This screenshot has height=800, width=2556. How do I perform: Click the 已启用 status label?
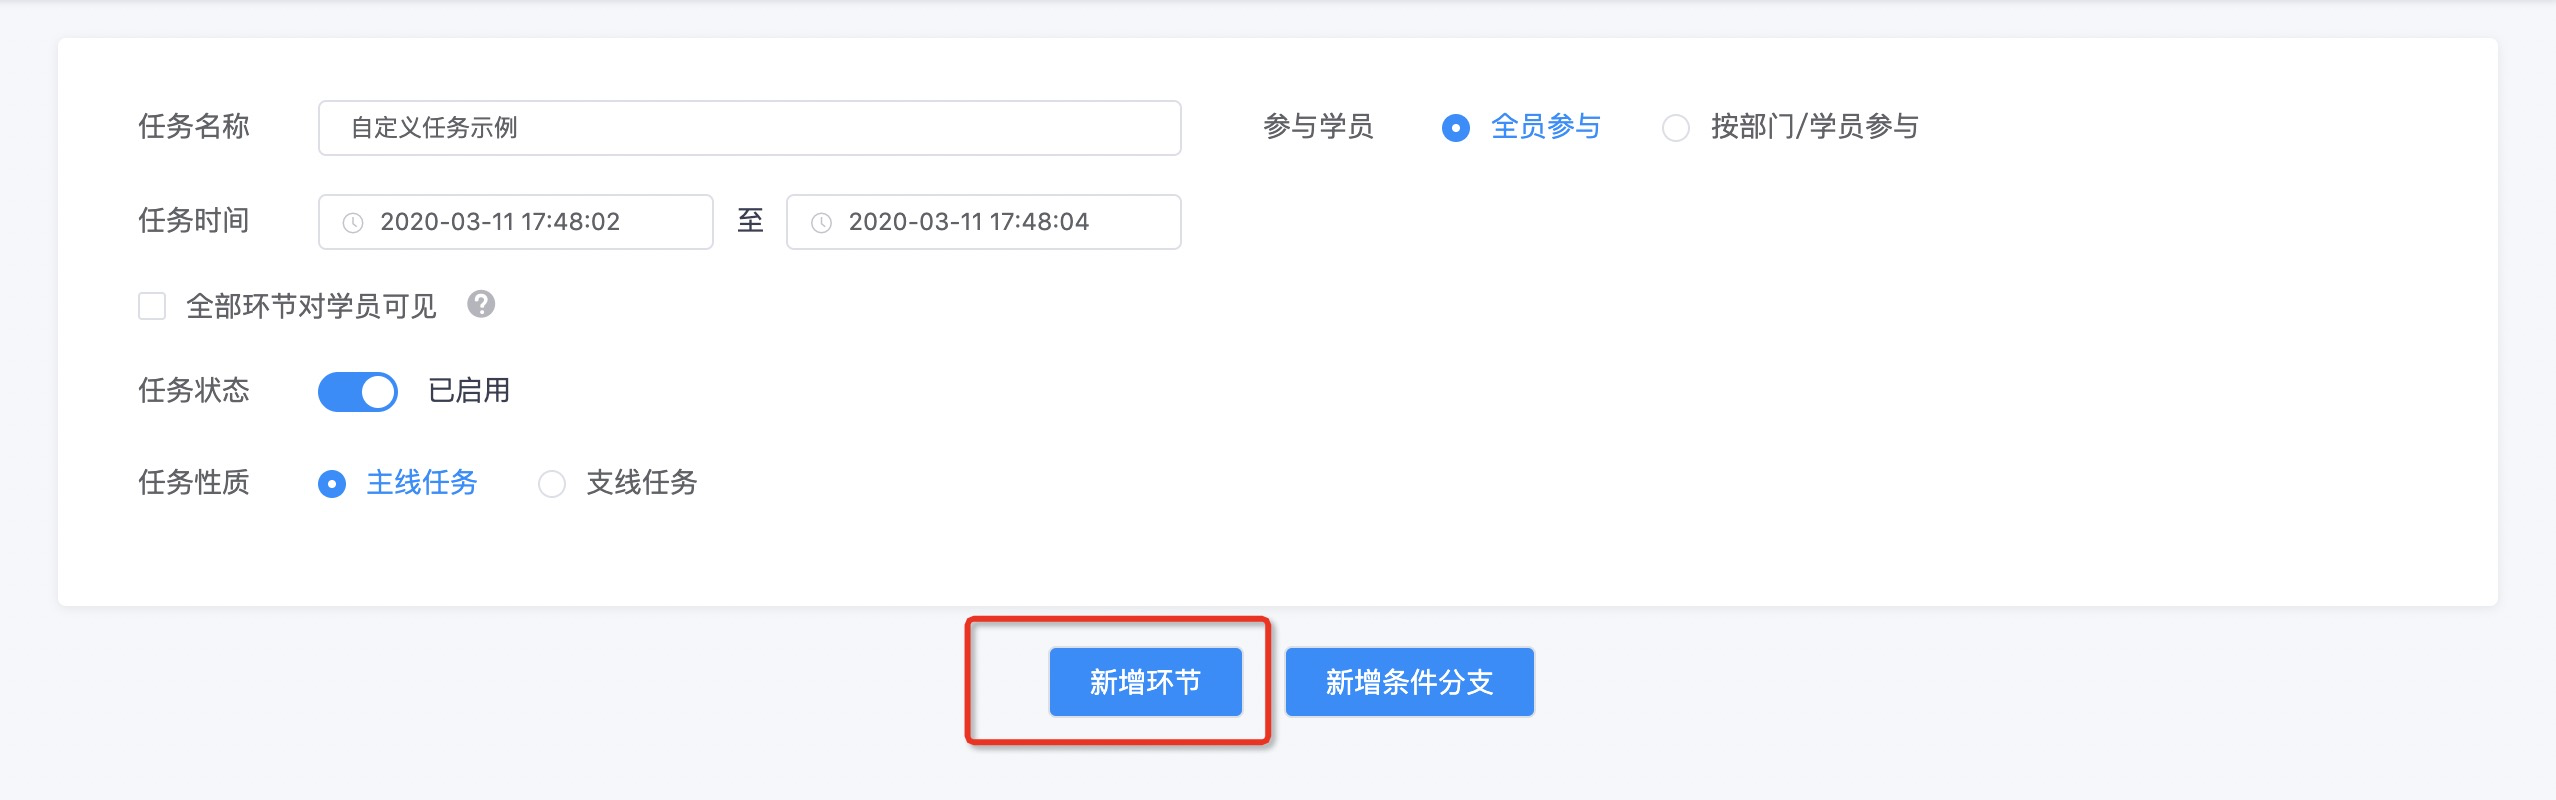(469, 390)
